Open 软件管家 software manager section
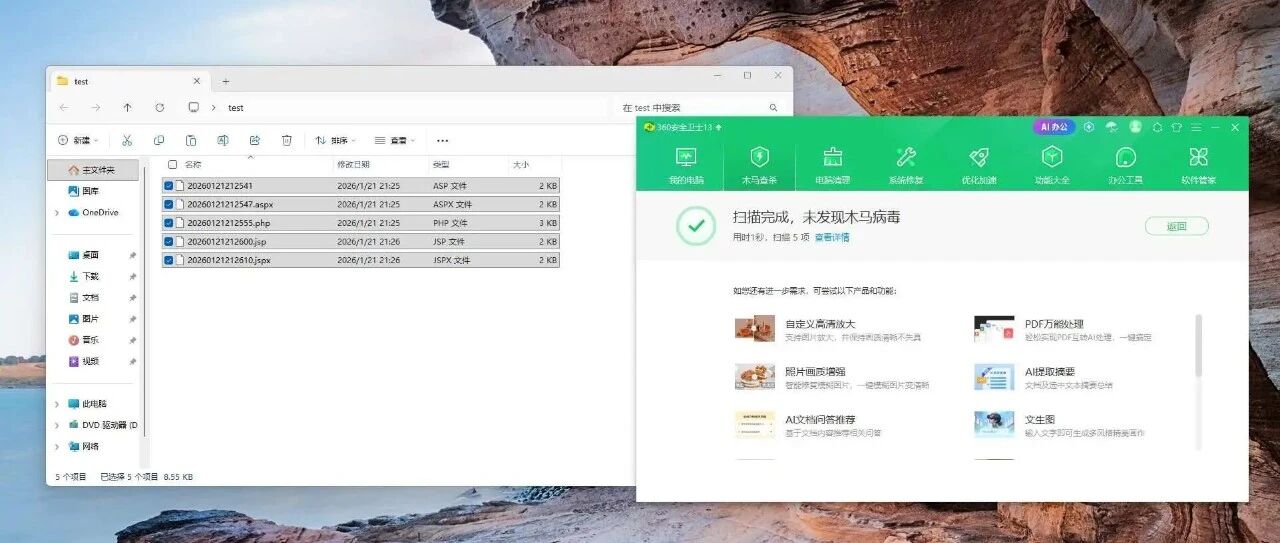 [1198, 166]
